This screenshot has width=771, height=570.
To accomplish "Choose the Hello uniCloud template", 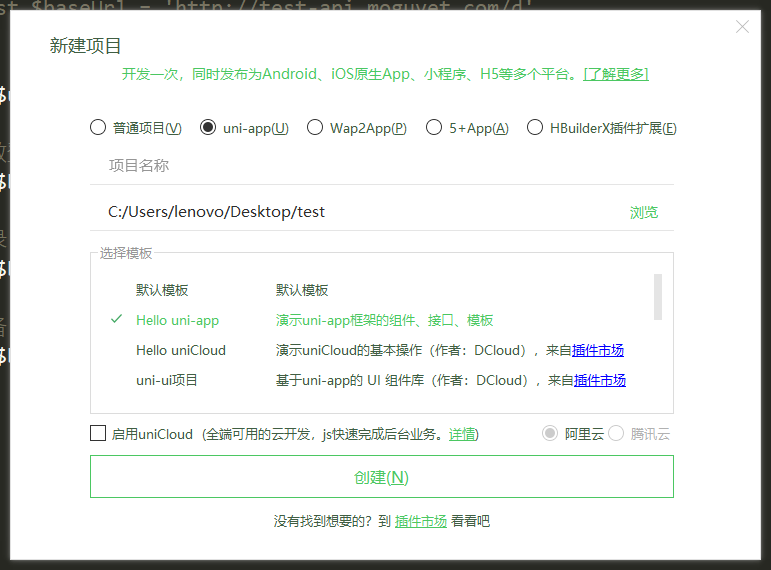I will click(x=181, y=351).
